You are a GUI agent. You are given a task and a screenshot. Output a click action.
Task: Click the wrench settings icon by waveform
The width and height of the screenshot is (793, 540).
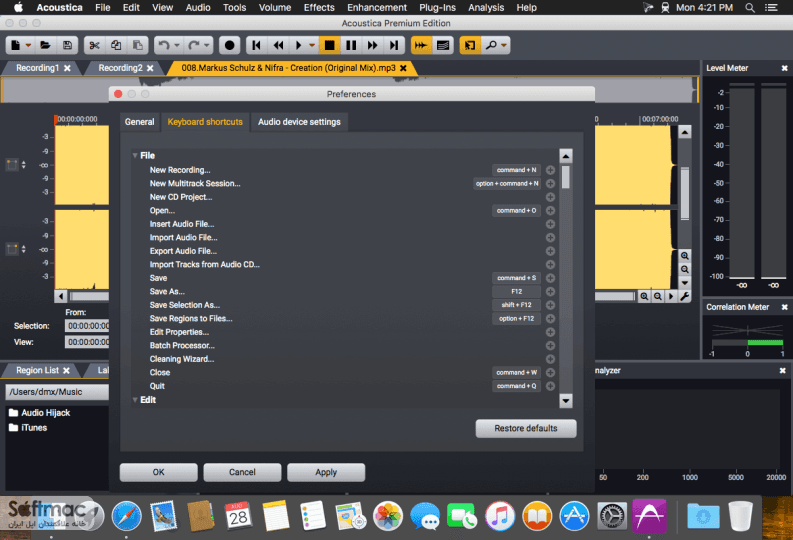tap(685, 296)
